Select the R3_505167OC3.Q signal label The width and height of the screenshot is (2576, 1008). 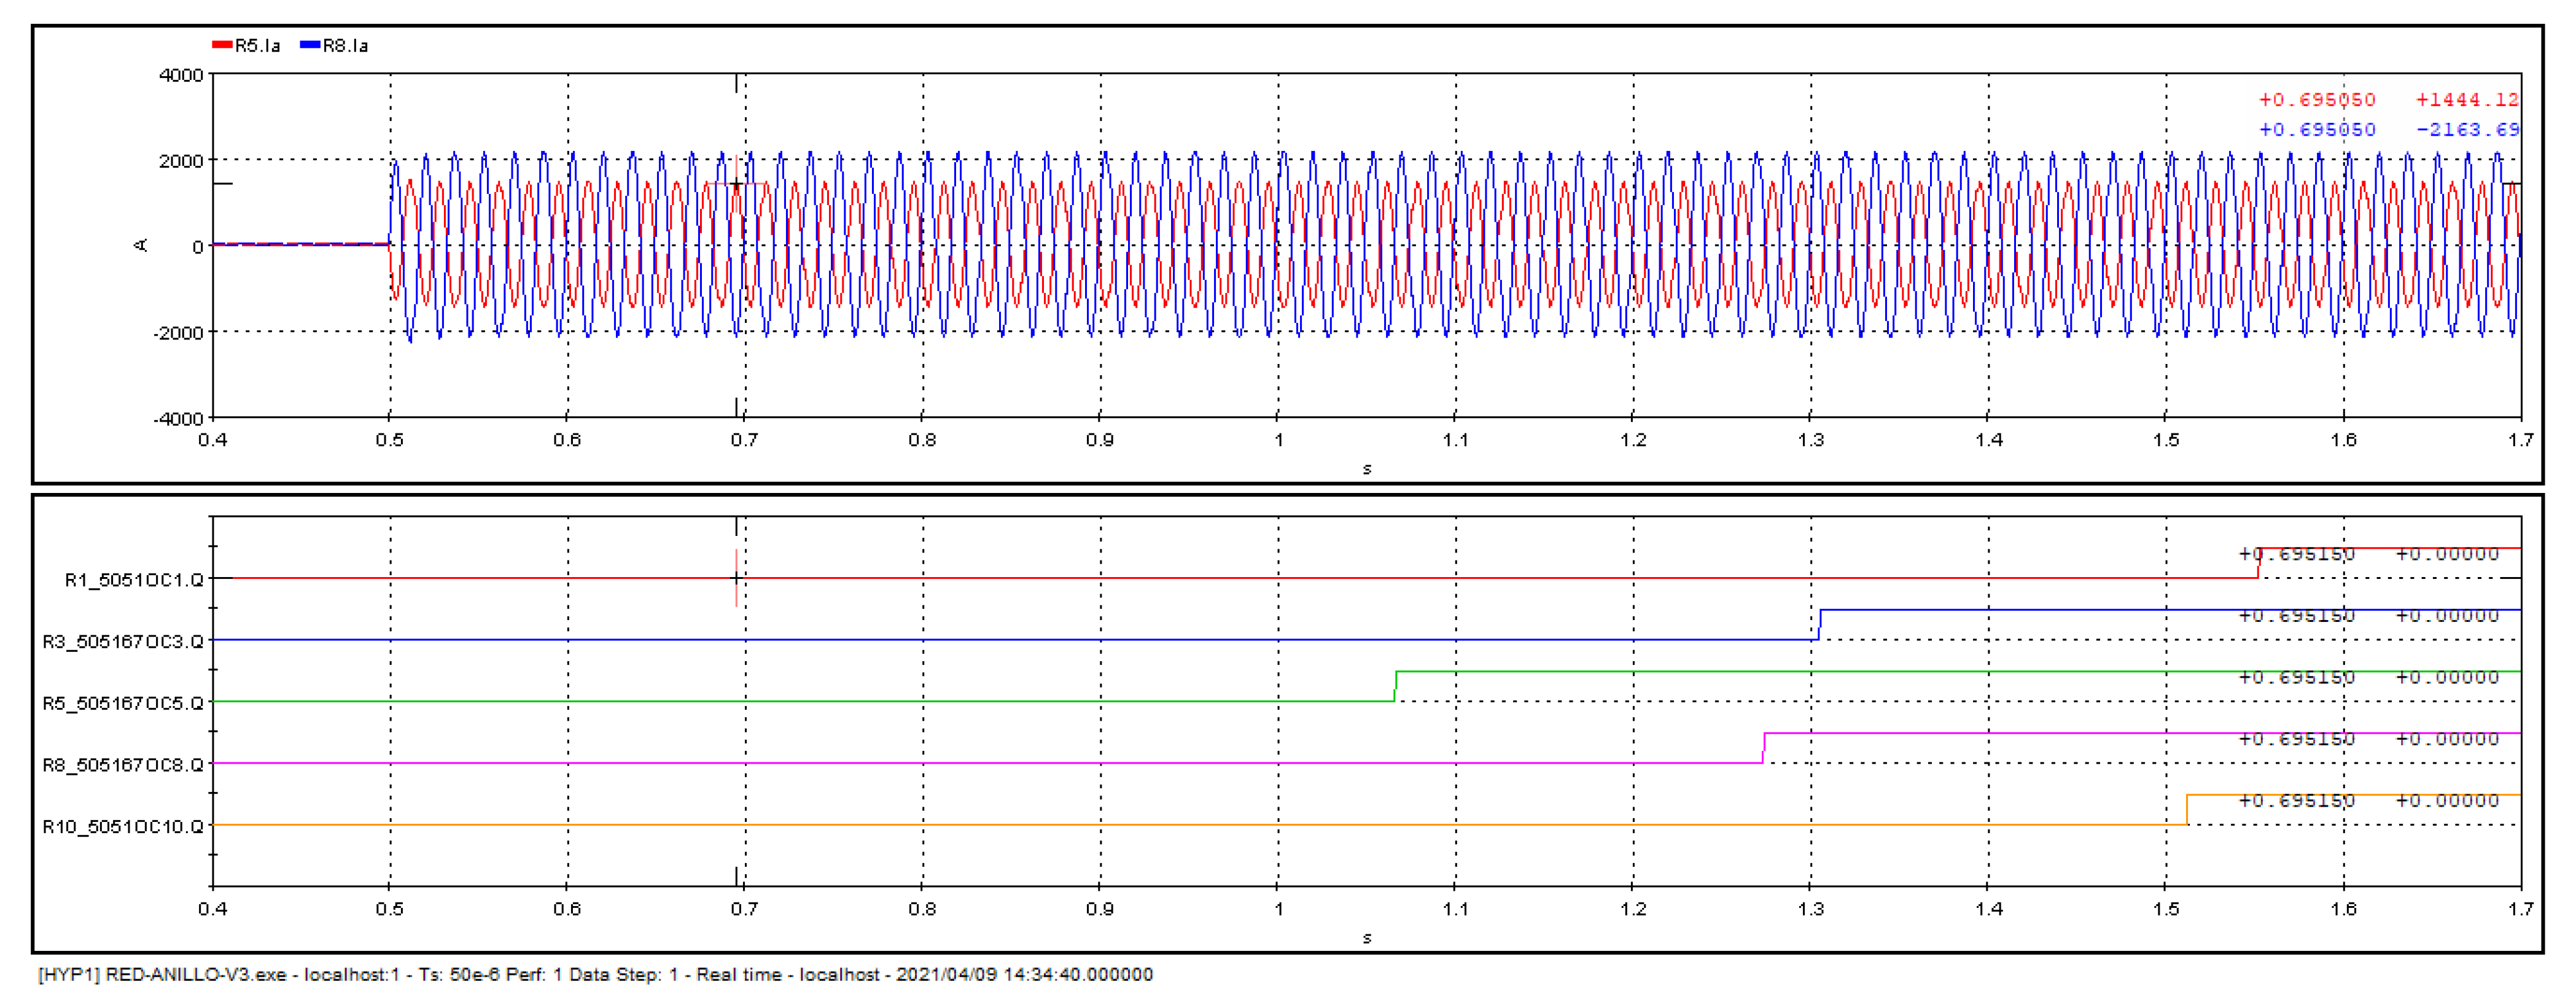click(x=123, y=641)
